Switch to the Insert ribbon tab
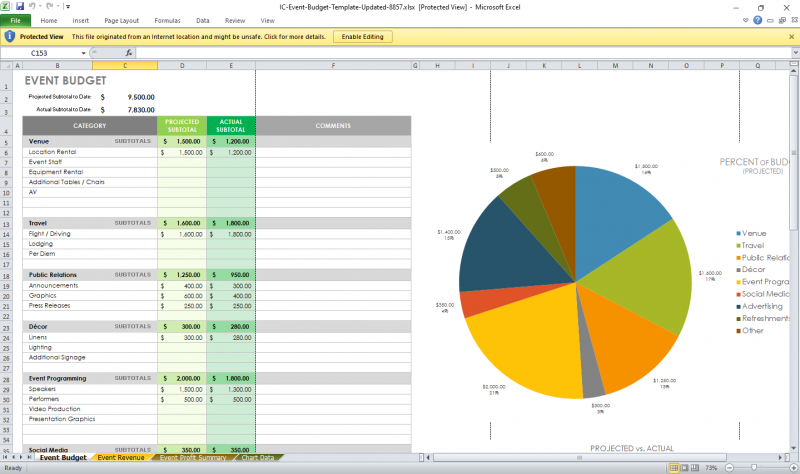The height and width of the screenshot is (474, 800). 81,20
